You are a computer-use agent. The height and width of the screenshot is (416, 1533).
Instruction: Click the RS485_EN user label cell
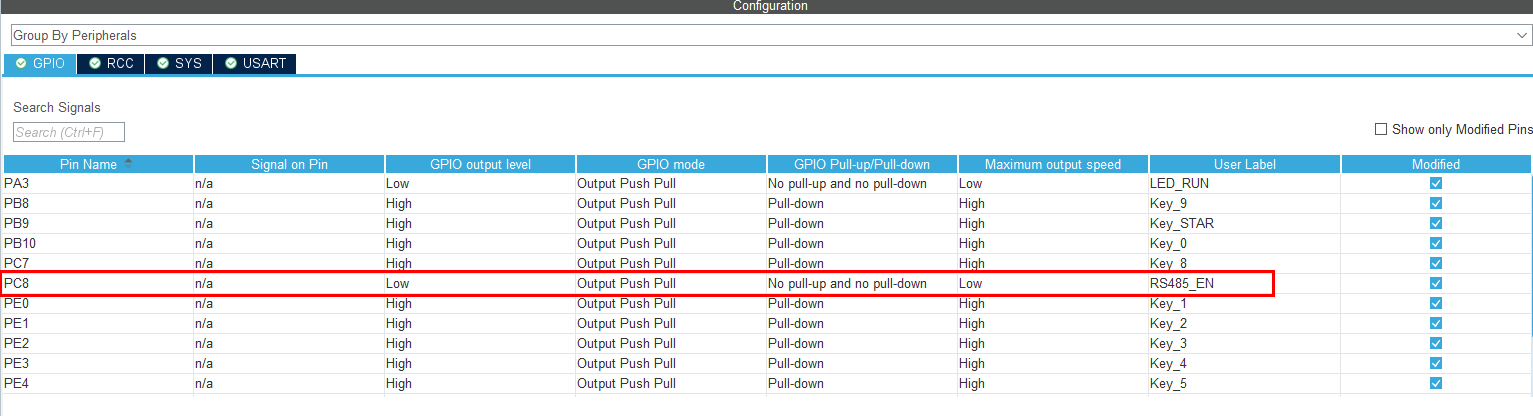click(1244, 284)
